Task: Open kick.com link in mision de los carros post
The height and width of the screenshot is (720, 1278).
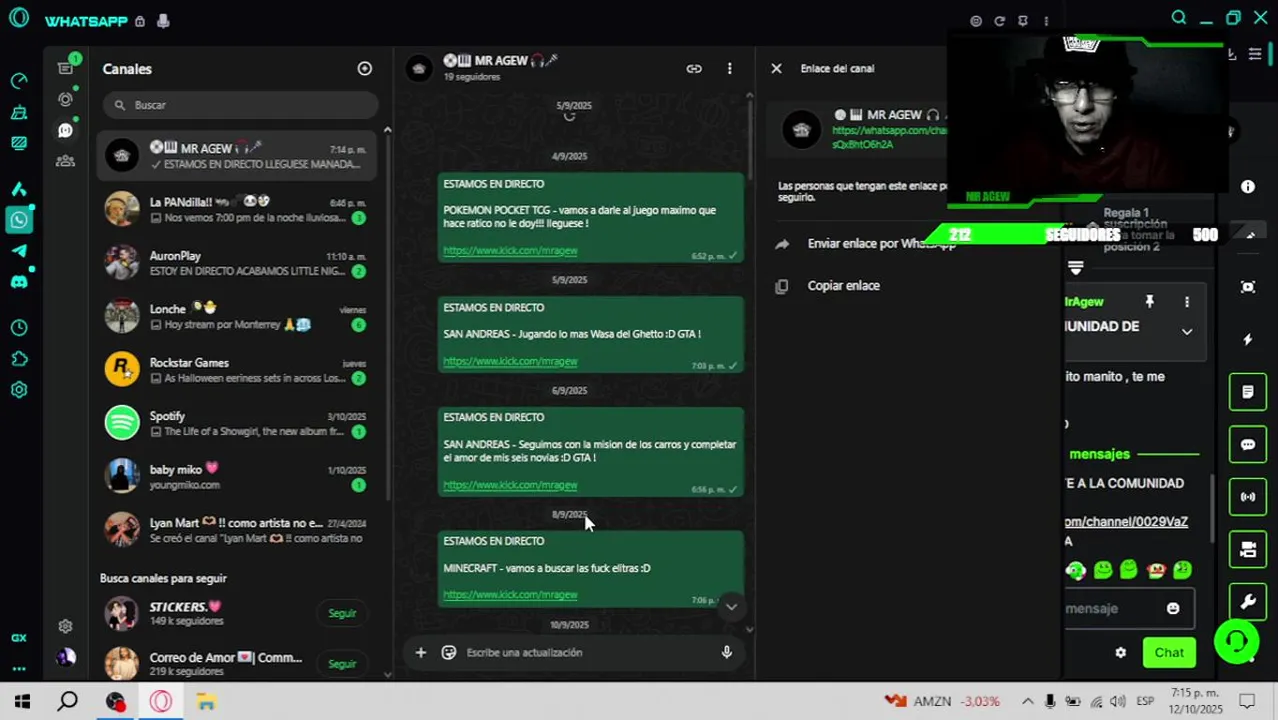Action: point(510,485)
